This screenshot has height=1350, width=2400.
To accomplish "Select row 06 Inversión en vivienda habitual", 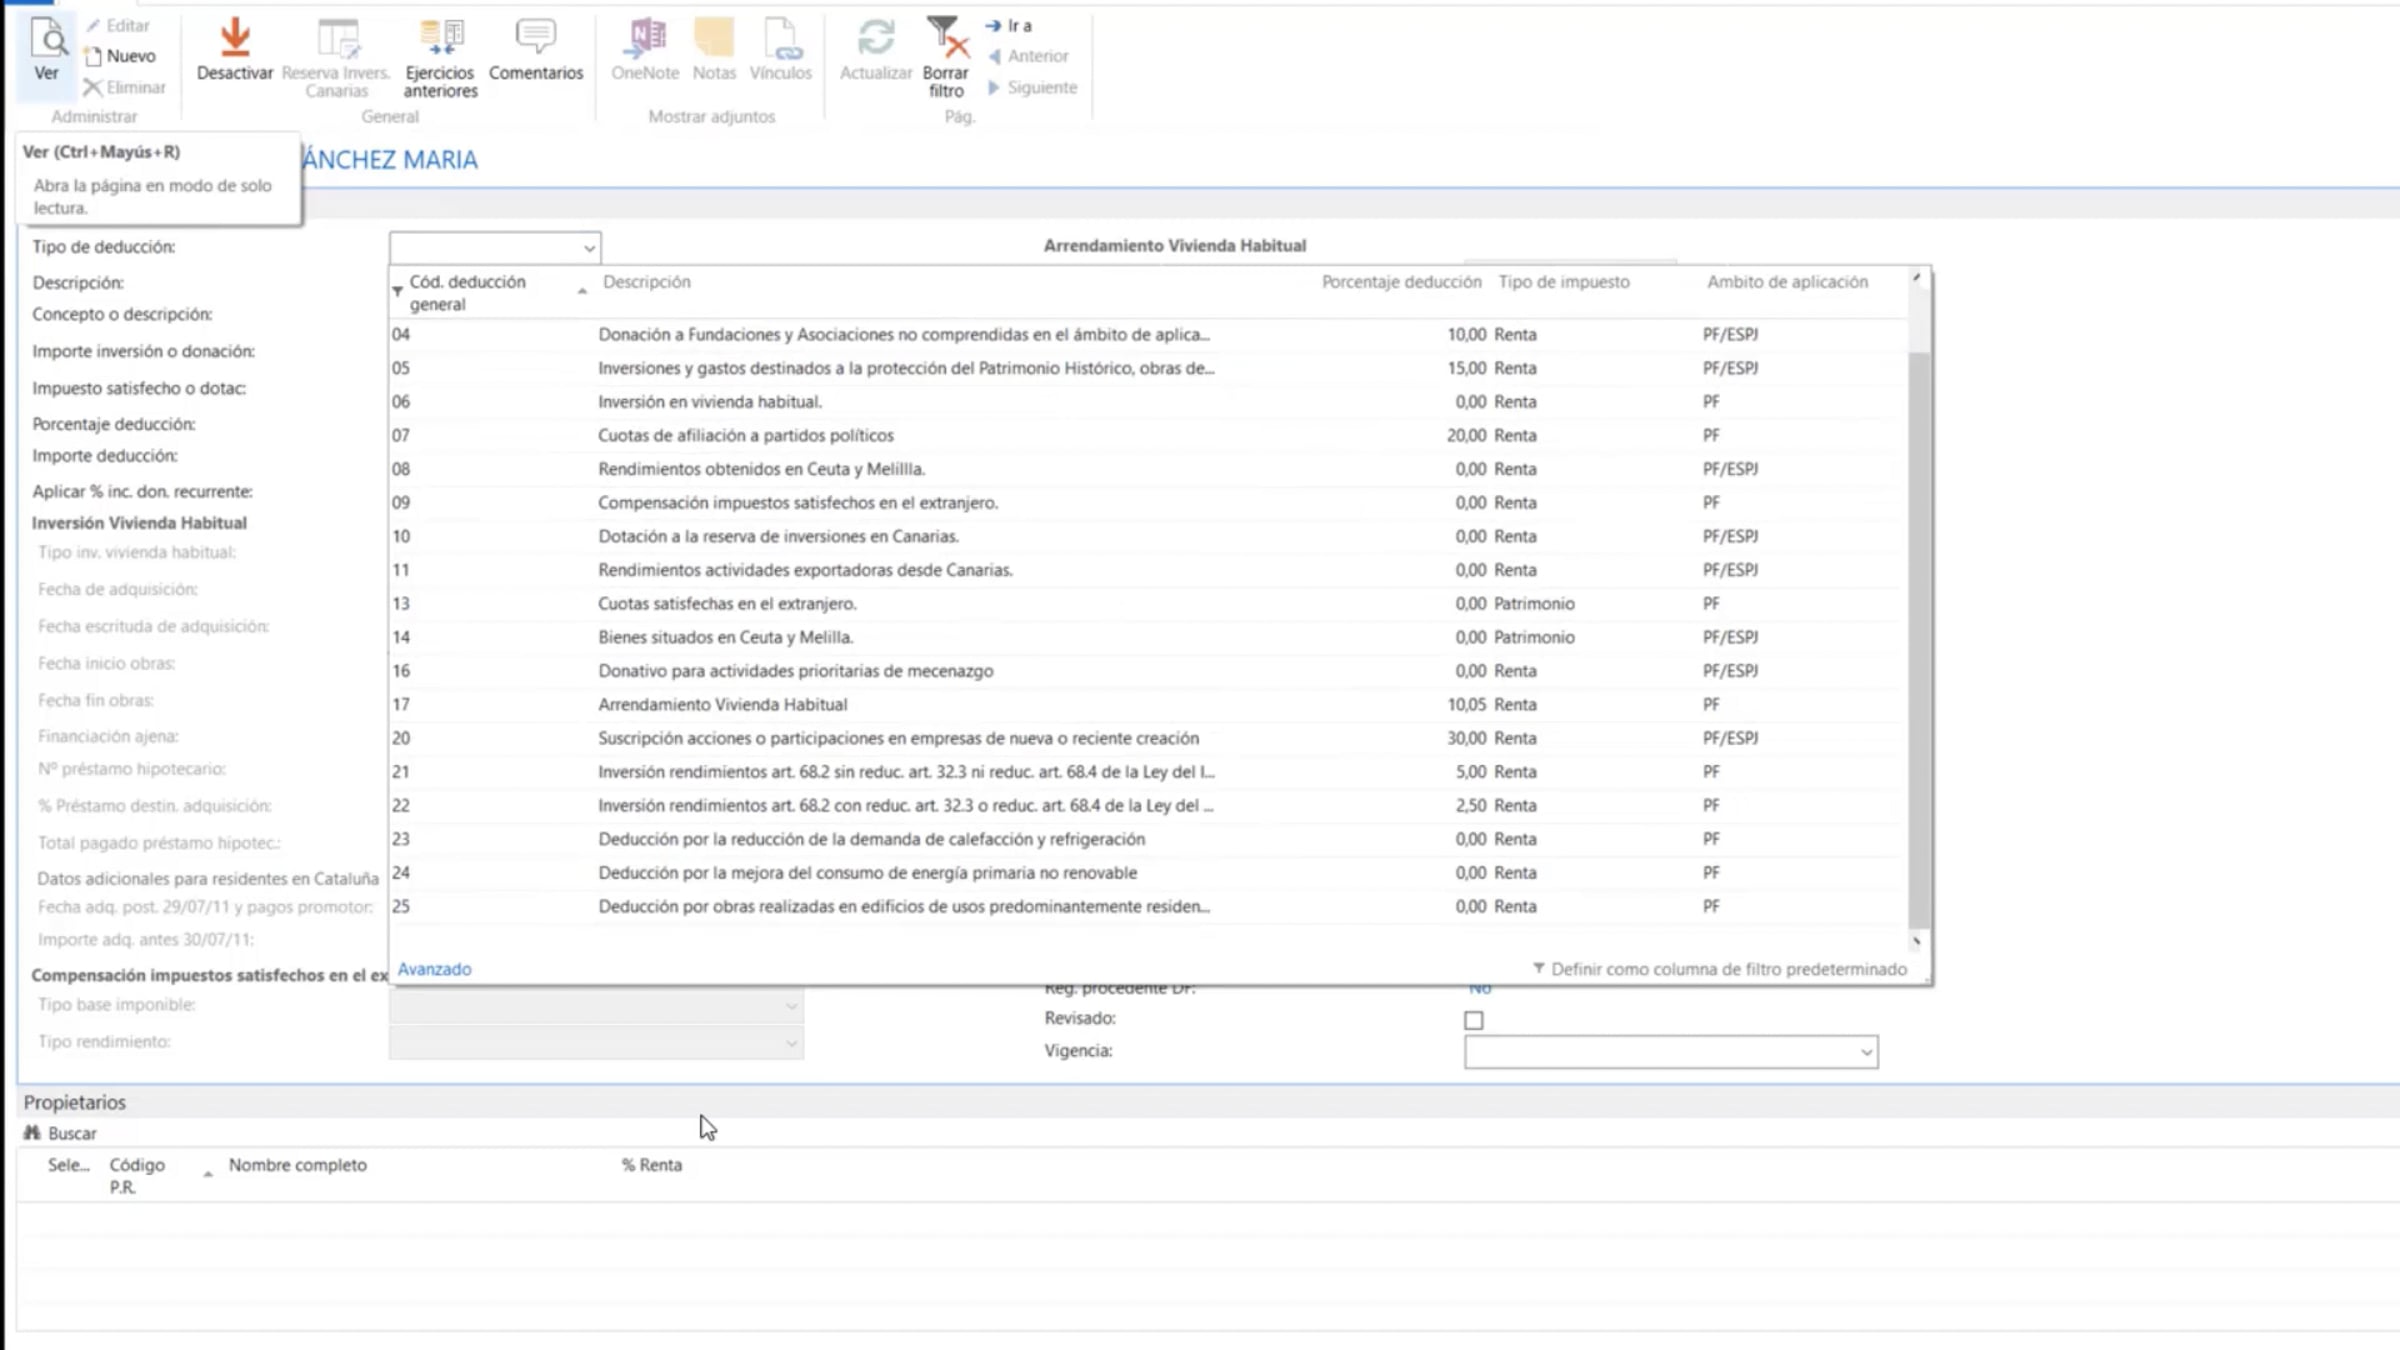I will 1147,401.
